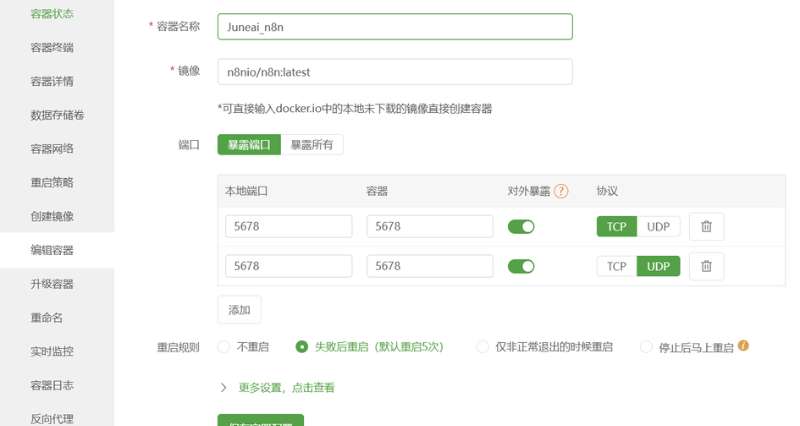This screenshot has width=800, height=426.
Task: Open 容器网络 in the sidebar
Action: pyautogui.click(x=52, y=148)
